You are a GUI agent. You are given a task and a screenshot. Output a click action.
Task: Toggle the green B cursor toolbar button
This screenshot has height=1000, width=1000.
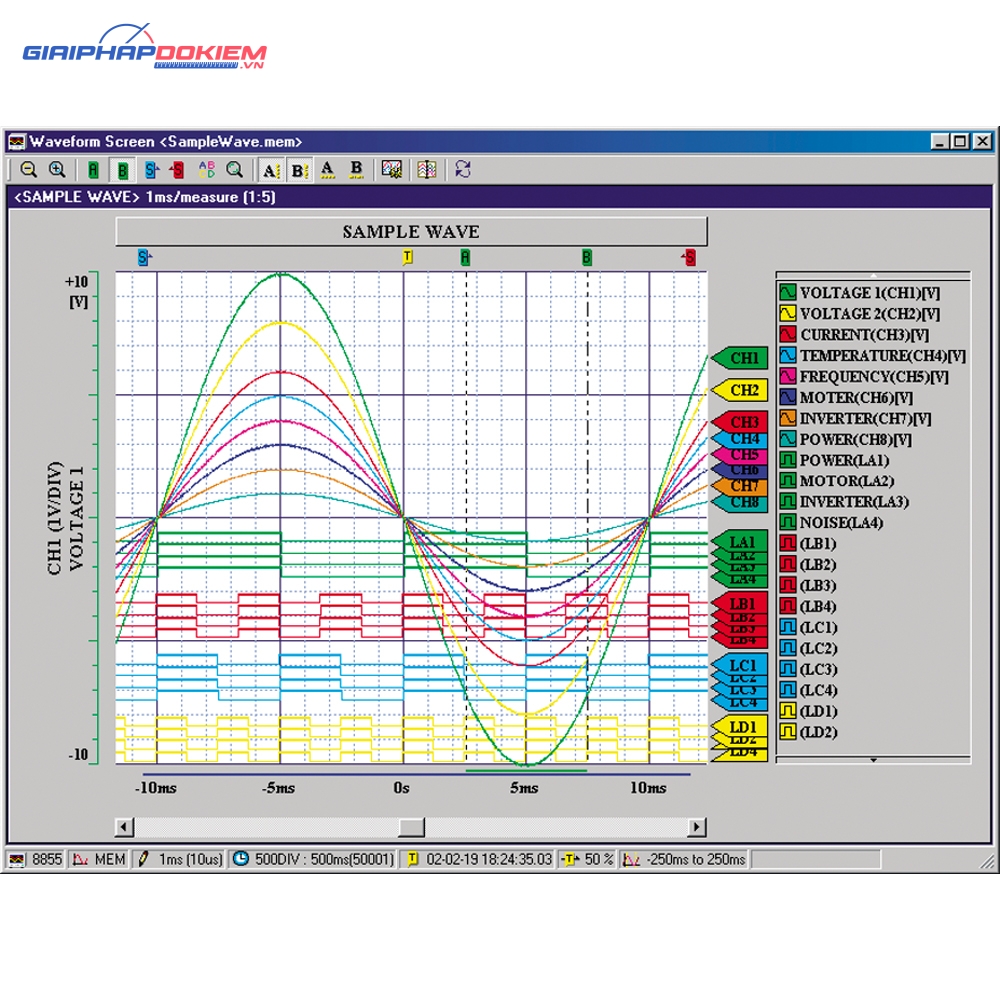click(x=122, y=170)
